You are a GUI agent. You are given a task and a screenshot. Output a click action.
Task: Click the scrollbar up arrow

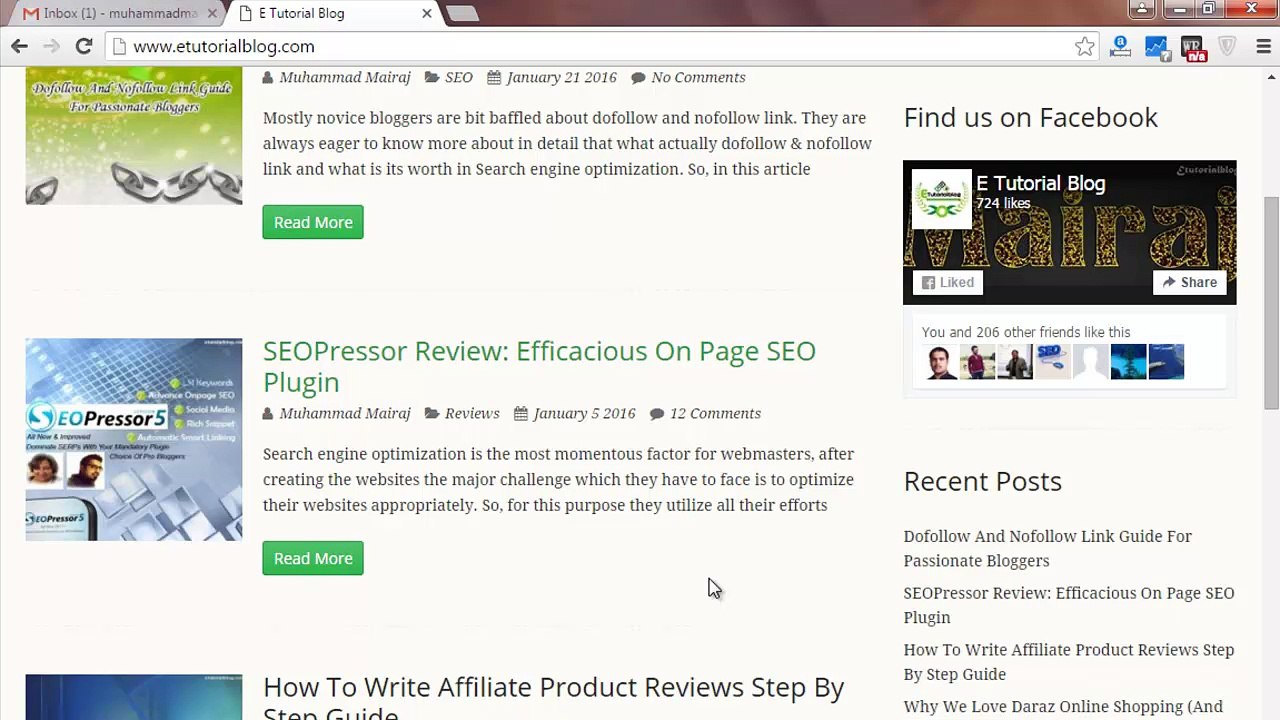coord(1271,75)
